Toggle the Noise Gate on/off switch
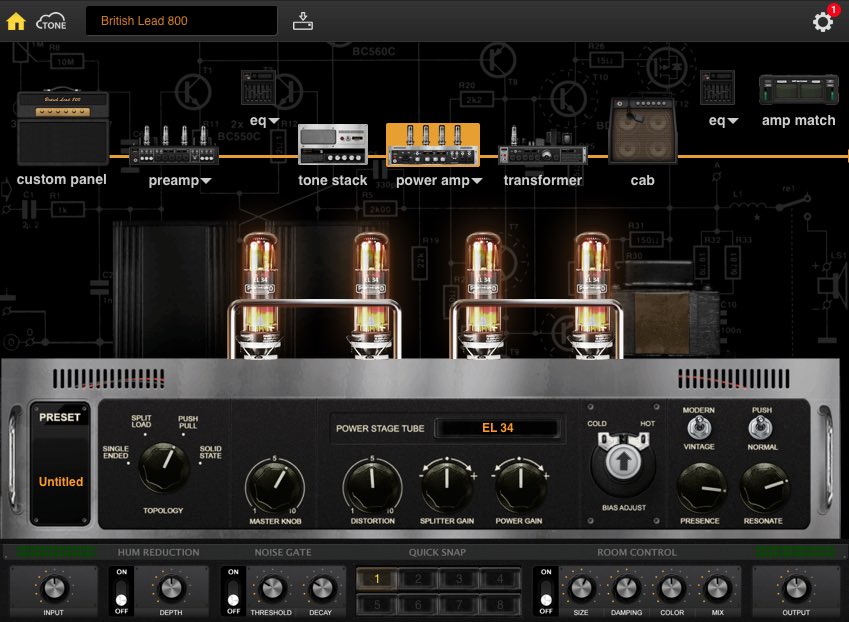Viewport: 849px width, 622px height. [x=233, y=591]
